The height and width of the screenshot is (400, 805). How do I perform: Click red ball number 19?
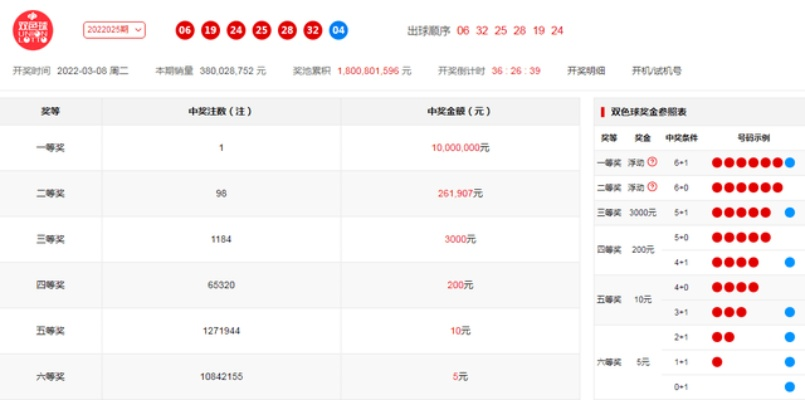click(210, 30)
